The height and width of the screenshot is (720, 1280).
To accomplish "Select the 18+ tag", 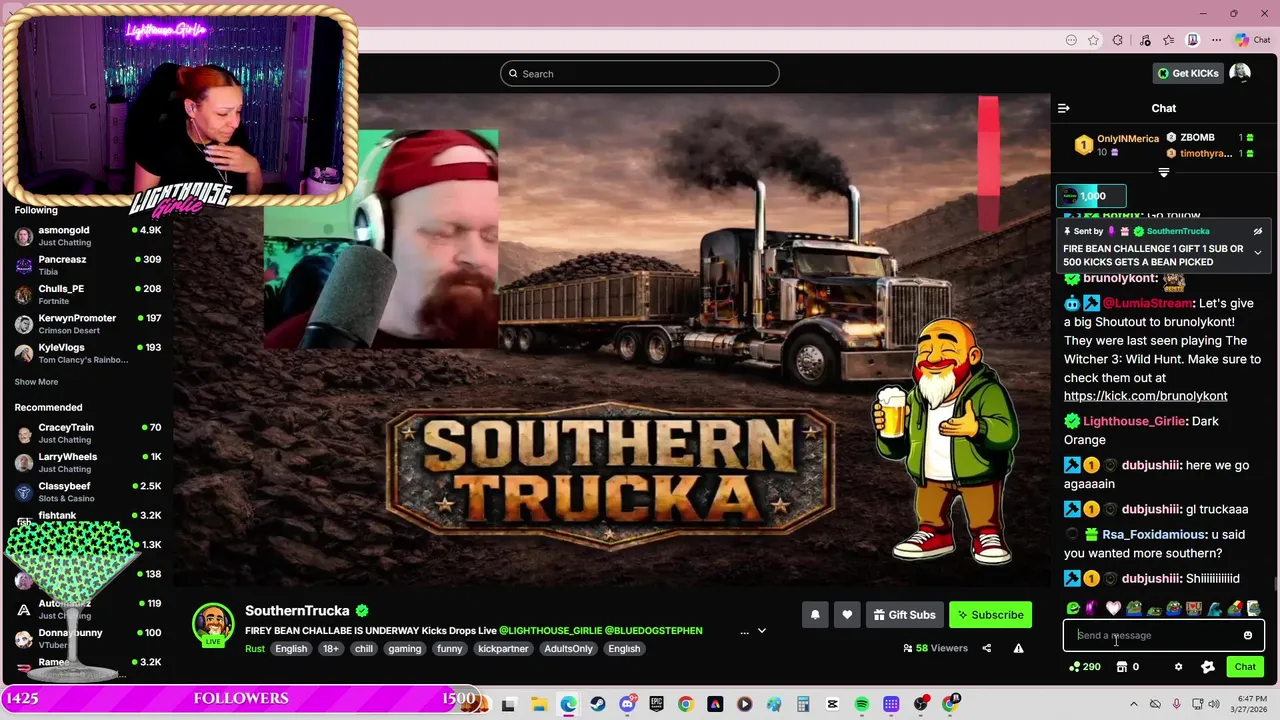I will coord(331,648).
